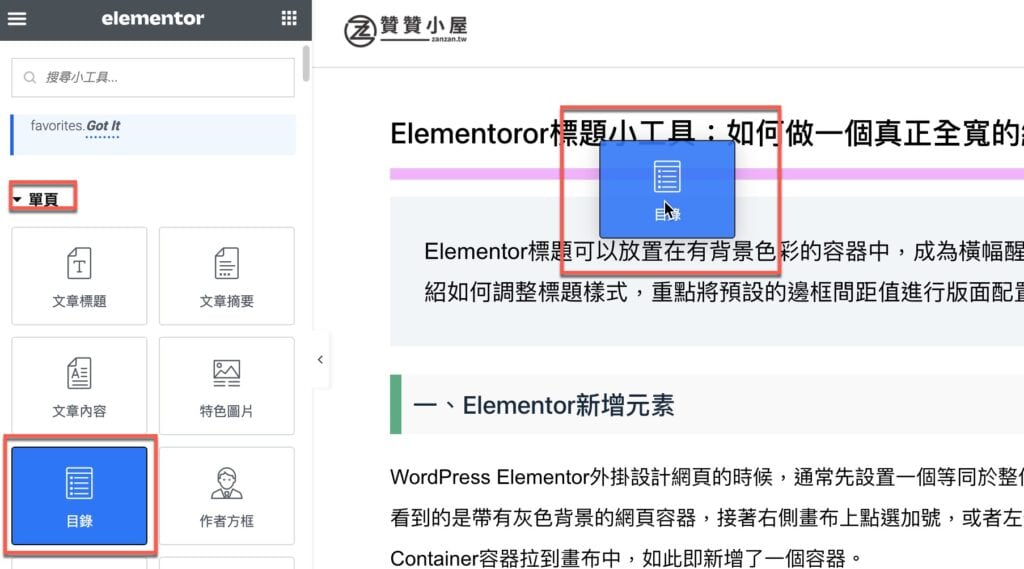Select the 文章標題 widget
This screenshot has width=1024, height=569.
point(79,276)
